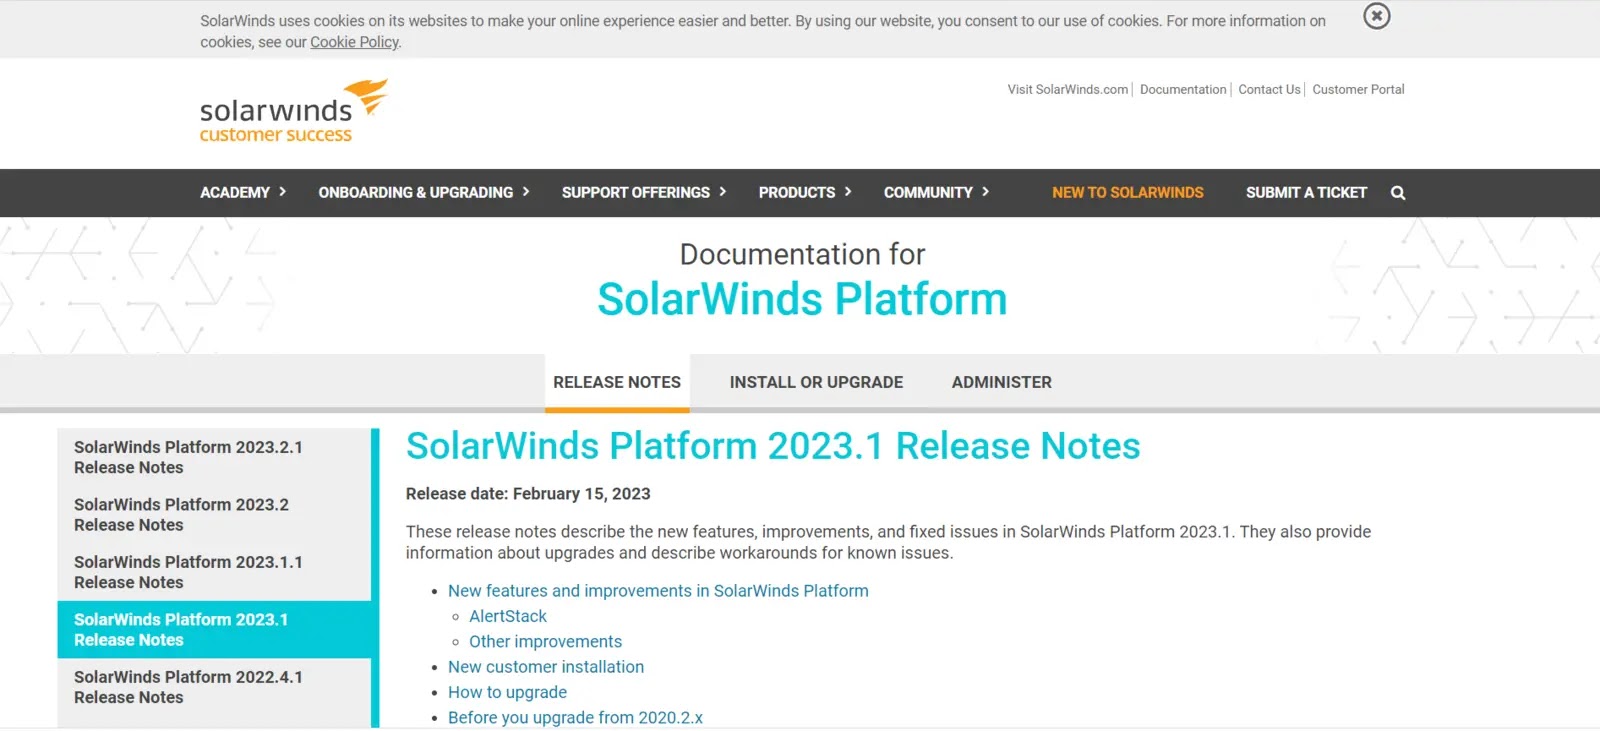1600x731 pixels.
Task: Open SolarWinds Platform 2023.2.1 Release Notes
Action: pos(214,457)
